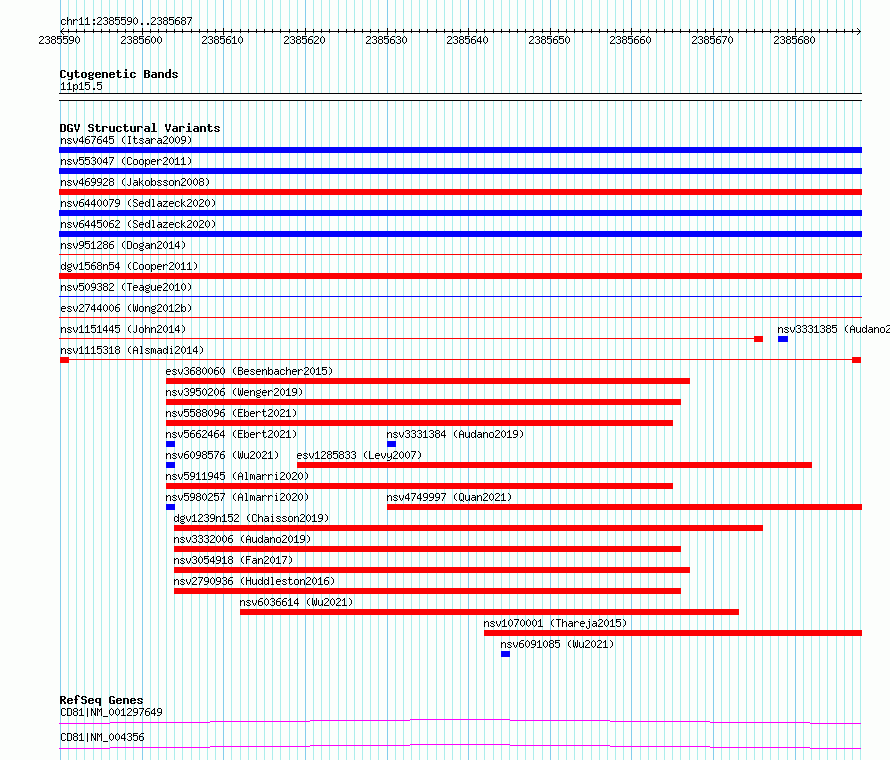Click esv1285833 (Levy2007) variant label
The image size is (890, 760).
(359, 455)
